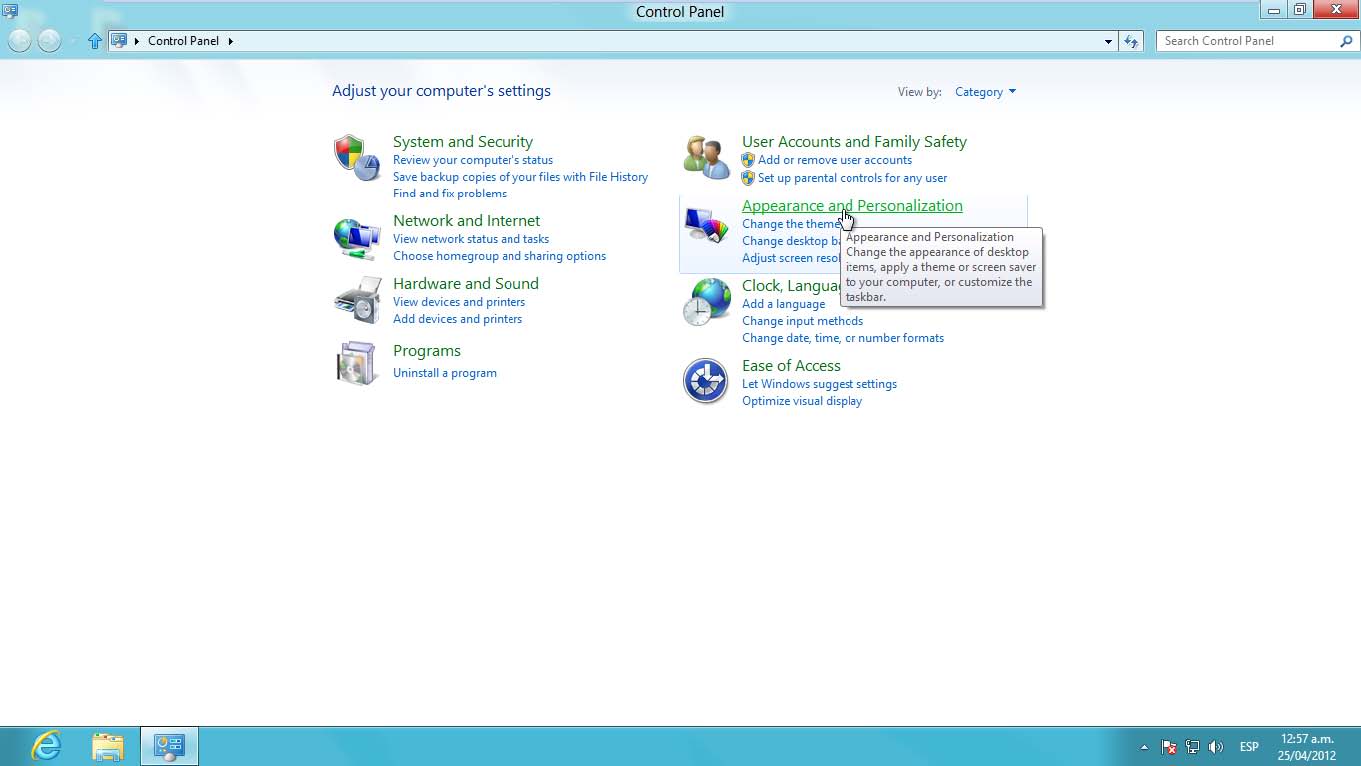Click the Programs category icon
This screenshot has width=1361, height=766.
[x=357, y=362]
